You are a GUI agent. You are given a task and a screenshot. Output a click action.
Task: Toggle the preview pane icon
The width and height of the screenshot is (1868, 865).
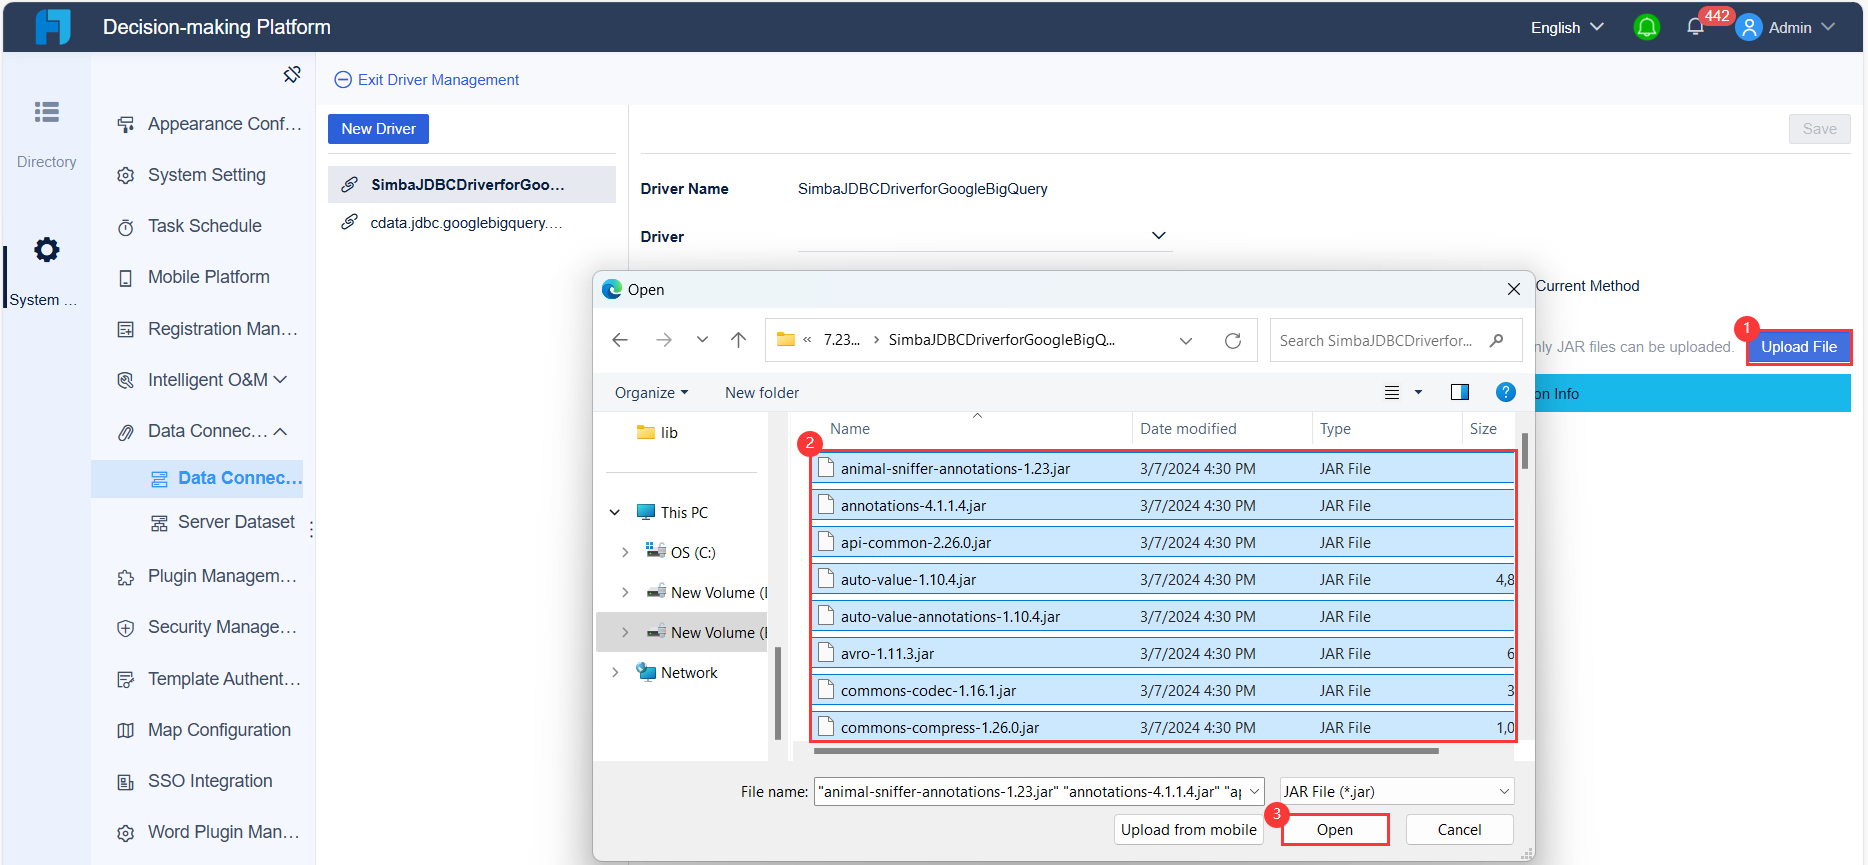click(x=1460, y=392)
